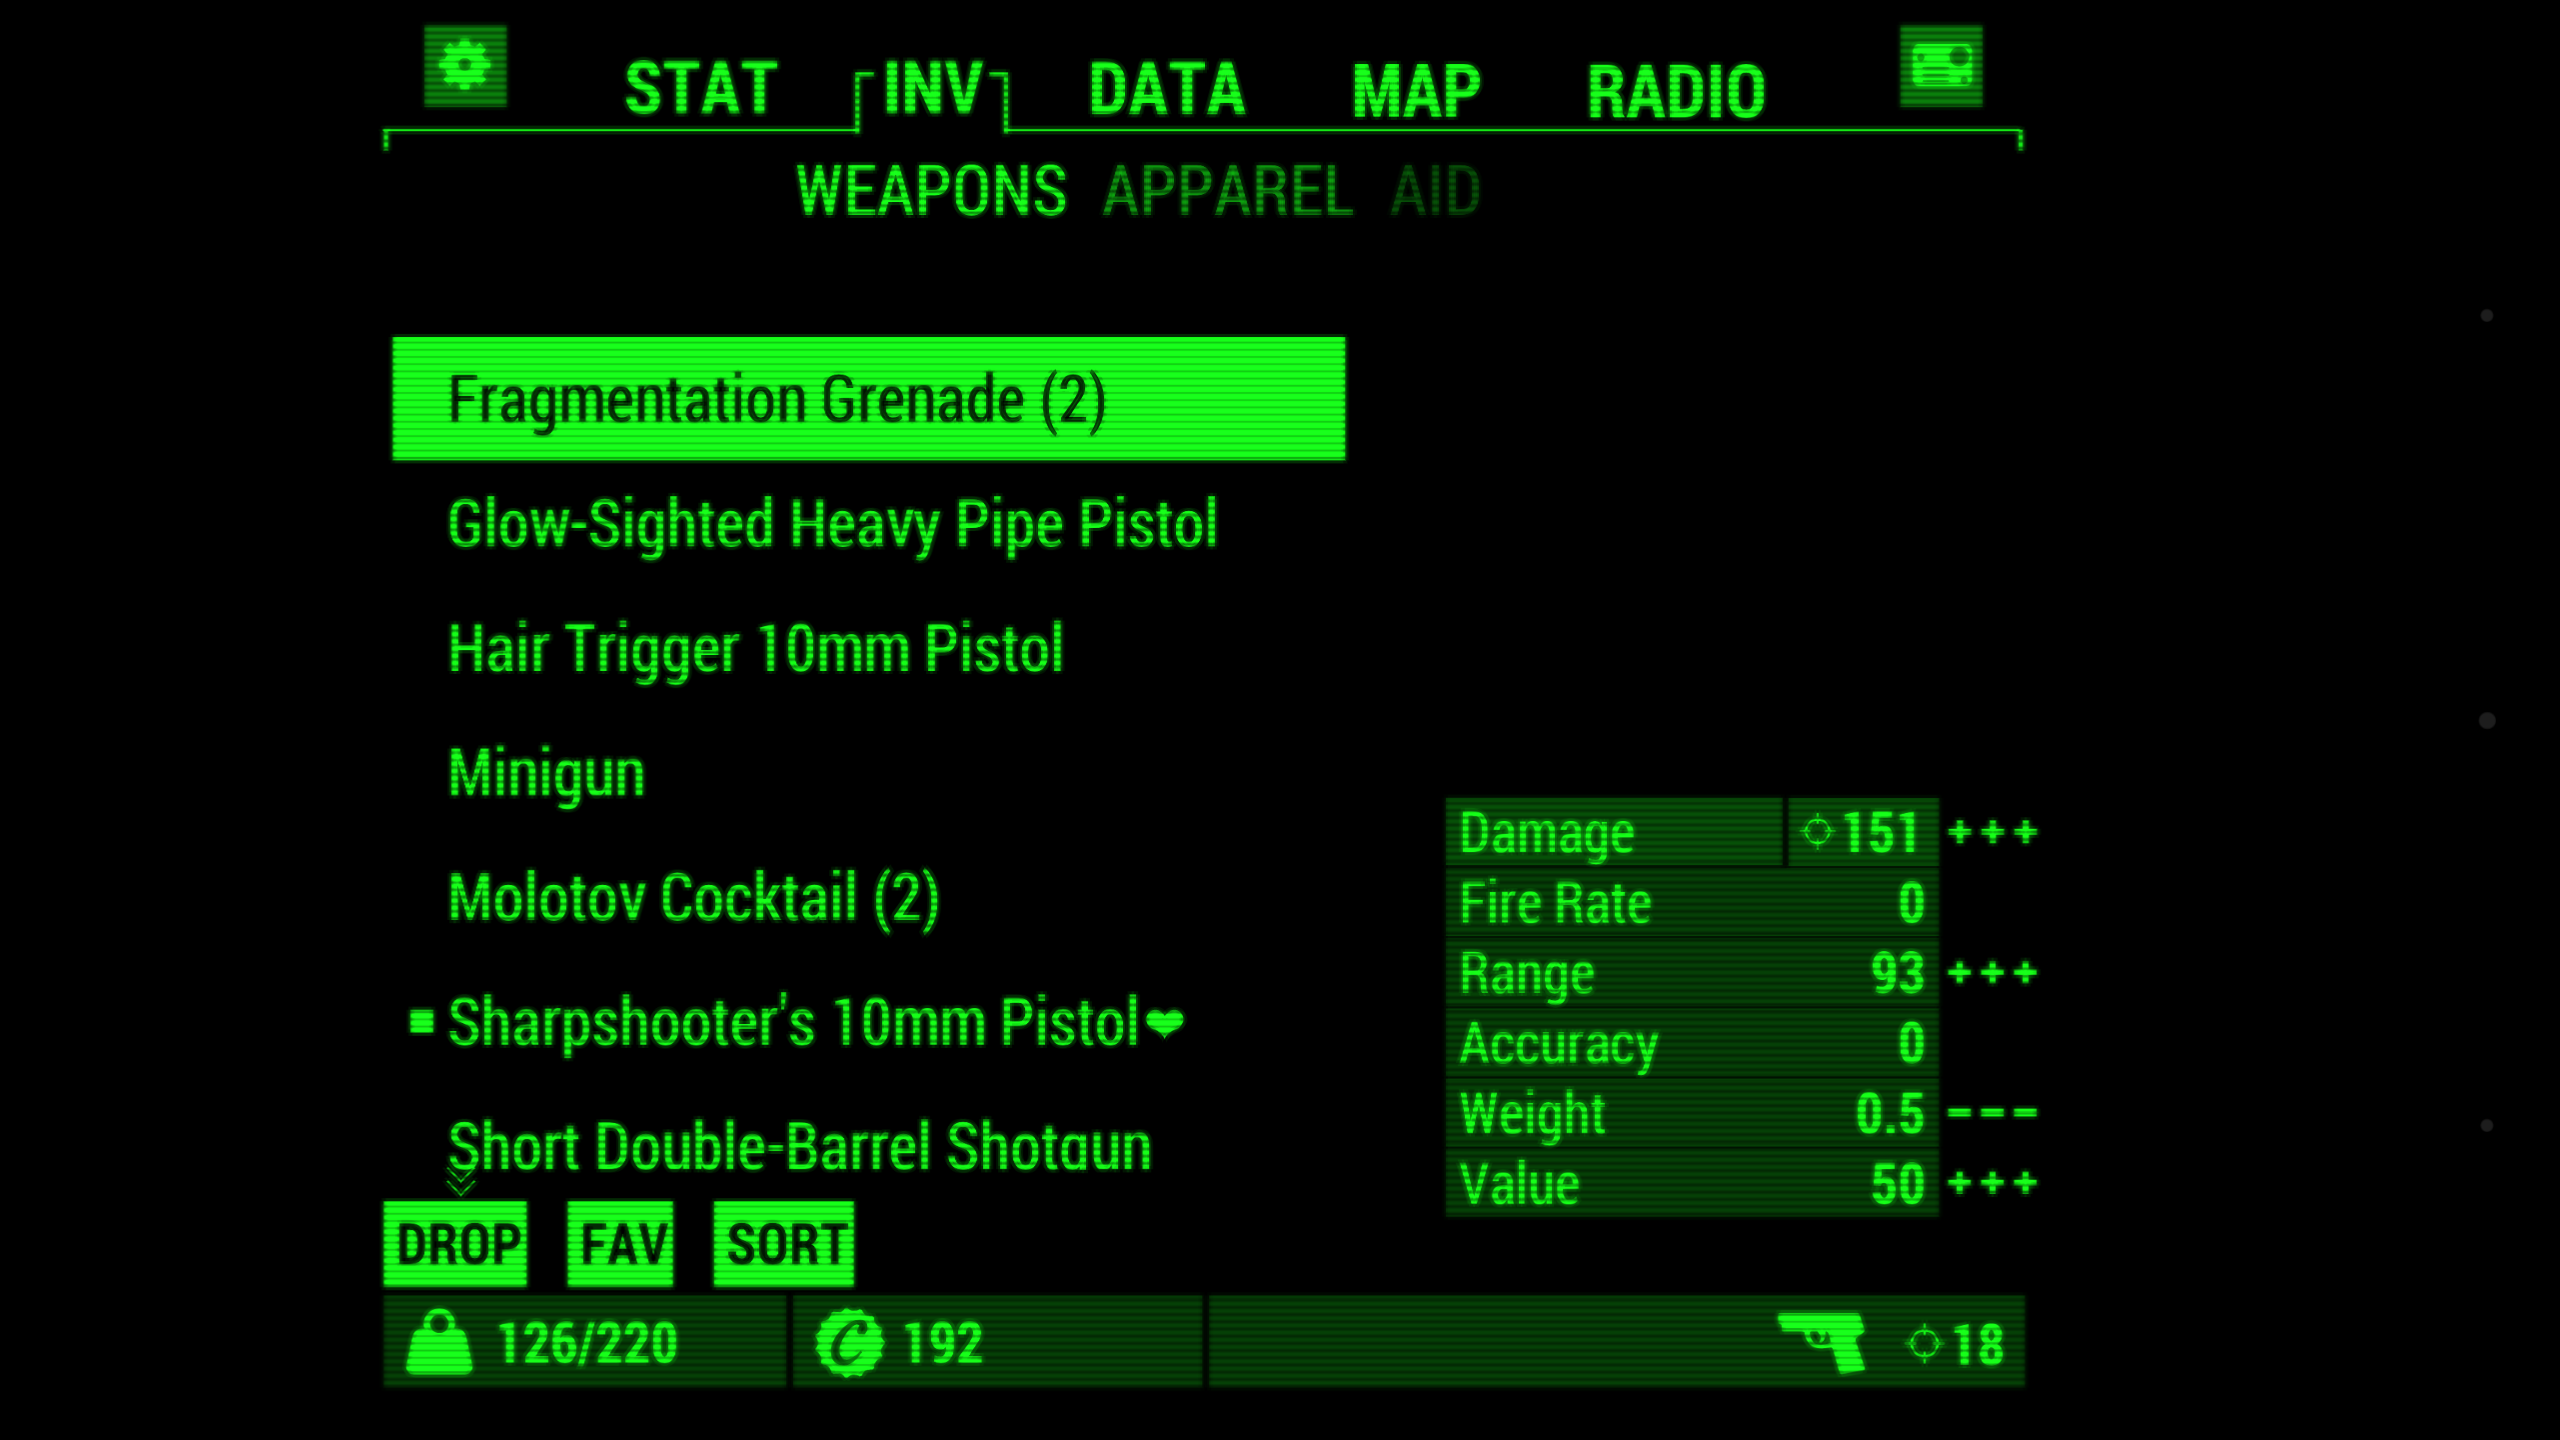Click the weight capacity lock icon
Screen dimensions: 2560x1440
click(x=434, y=1343)
